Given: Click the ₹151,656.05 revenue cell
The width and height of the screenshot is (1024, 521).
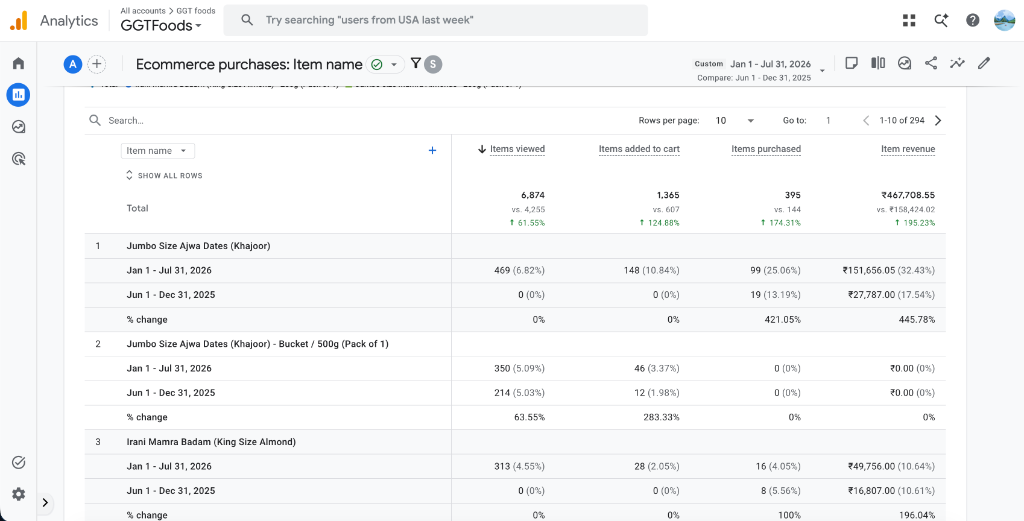Looking at the screenshot, I should click(889, 270).
